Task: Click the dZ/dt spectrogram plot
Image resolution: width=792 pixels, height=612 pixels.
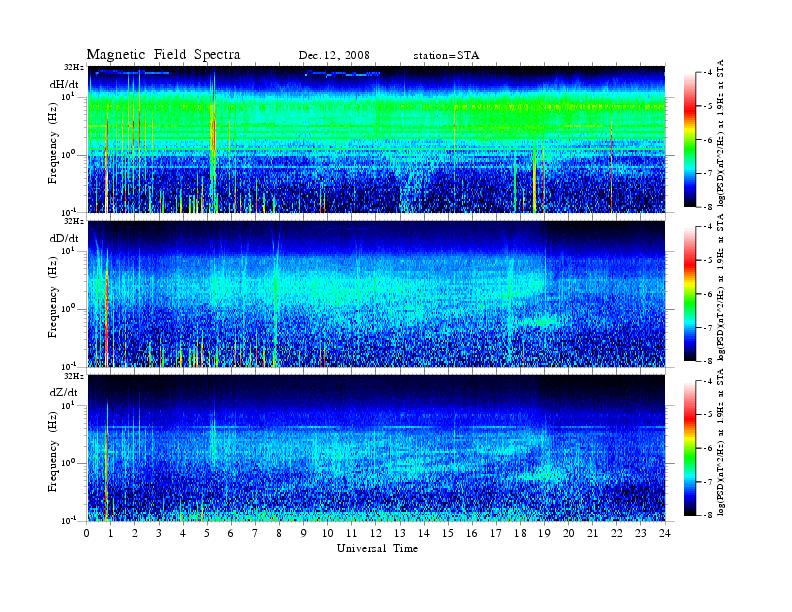Action: (x=376, y=447)
